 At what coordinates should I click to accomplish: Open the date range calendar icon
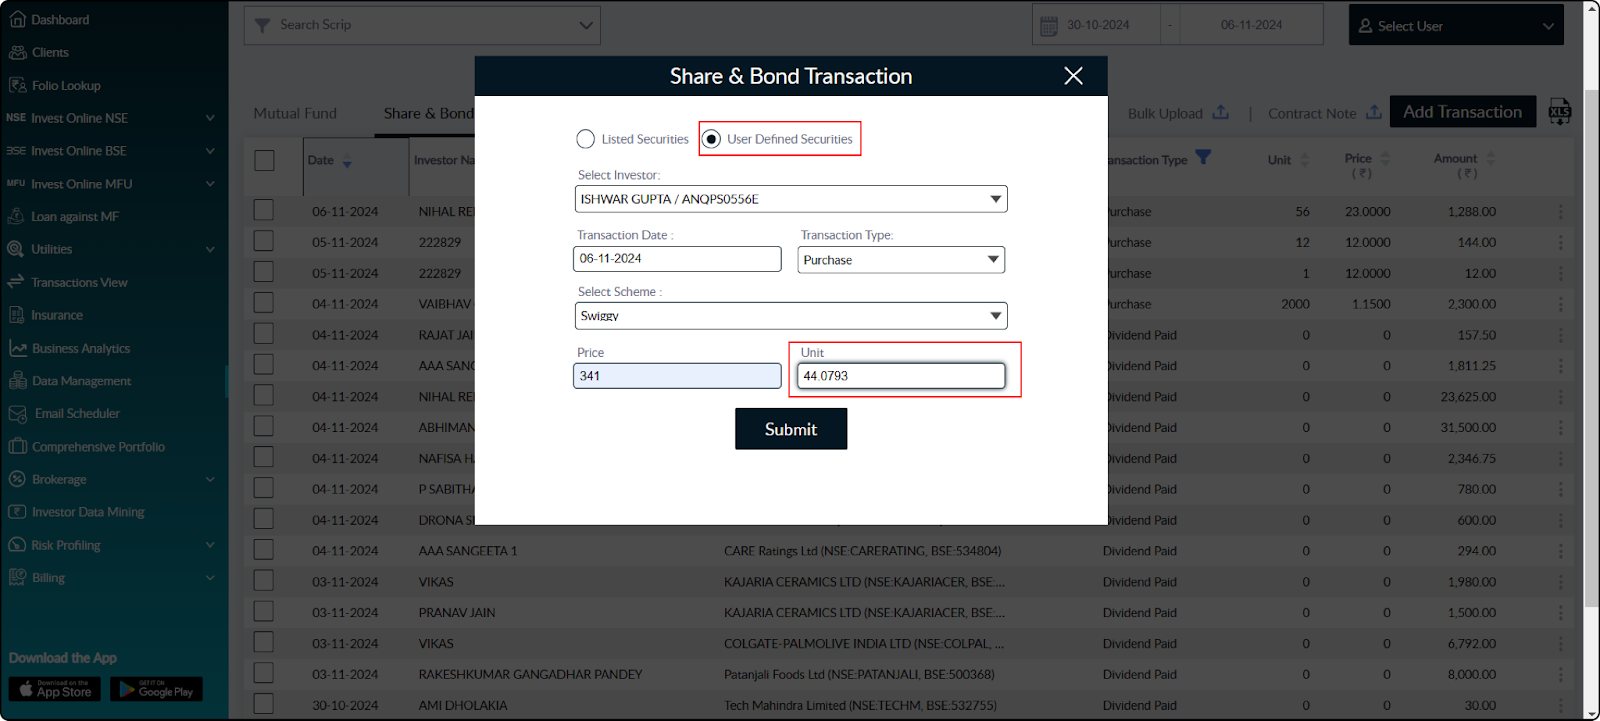pos(1049,26)
